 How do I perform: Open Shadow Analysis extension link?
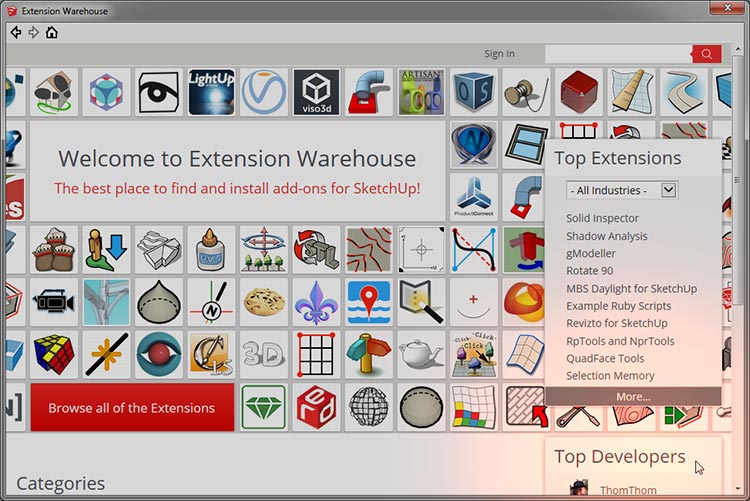click(x=607, y=236)
